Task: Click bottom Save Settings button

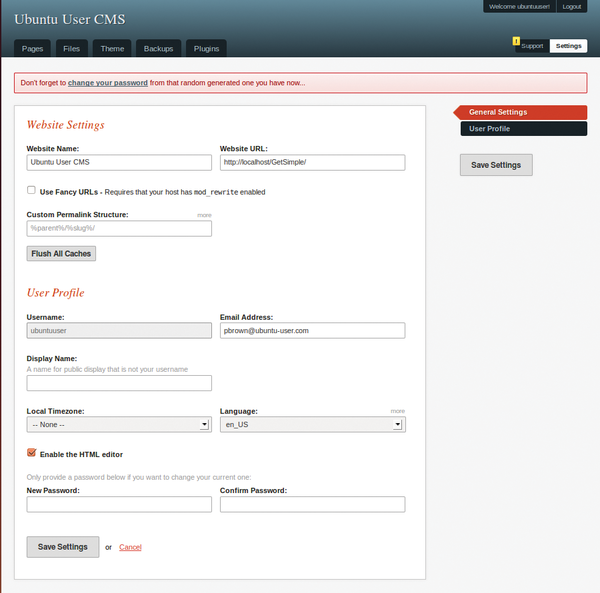Action: [63, 547]
